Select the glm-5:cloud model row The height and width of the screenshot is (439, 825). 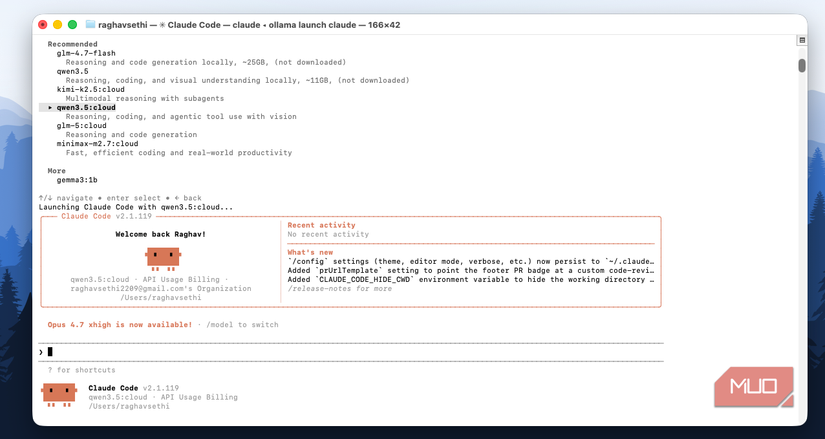point(82,126)
